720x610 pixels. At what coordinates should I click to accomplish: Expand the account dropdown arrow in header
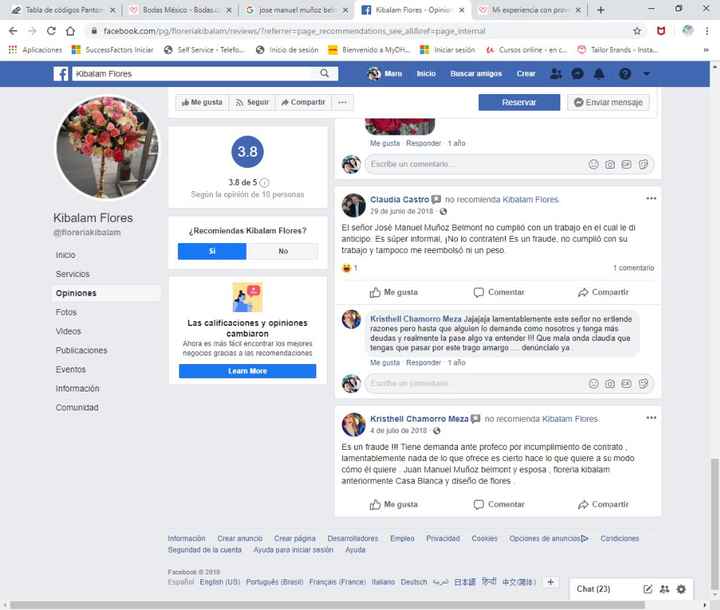coord(647,73)
